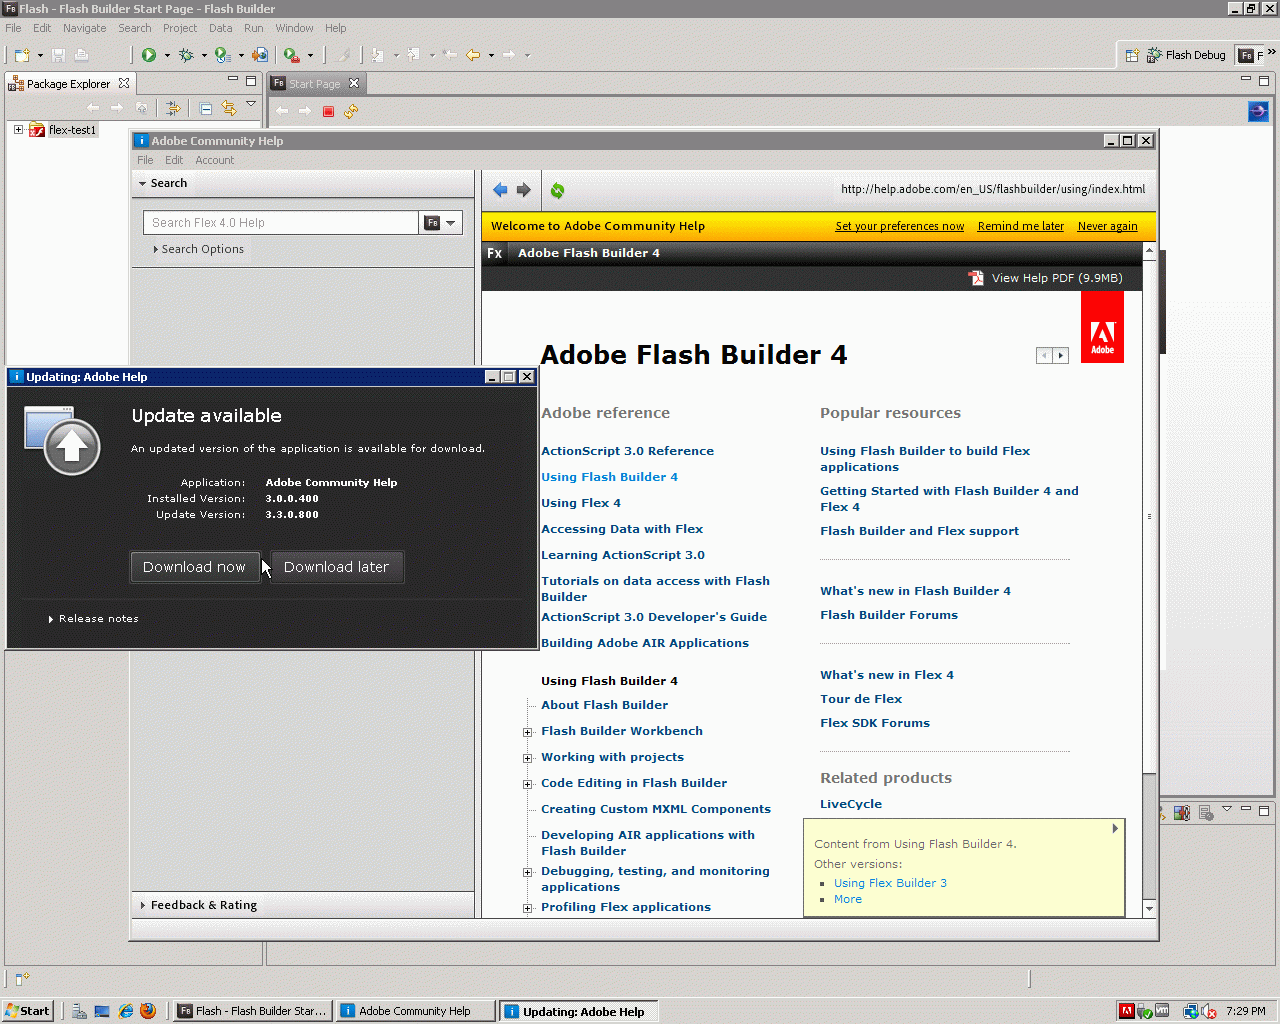Open the View Help PDF icon

pos(976,278)
